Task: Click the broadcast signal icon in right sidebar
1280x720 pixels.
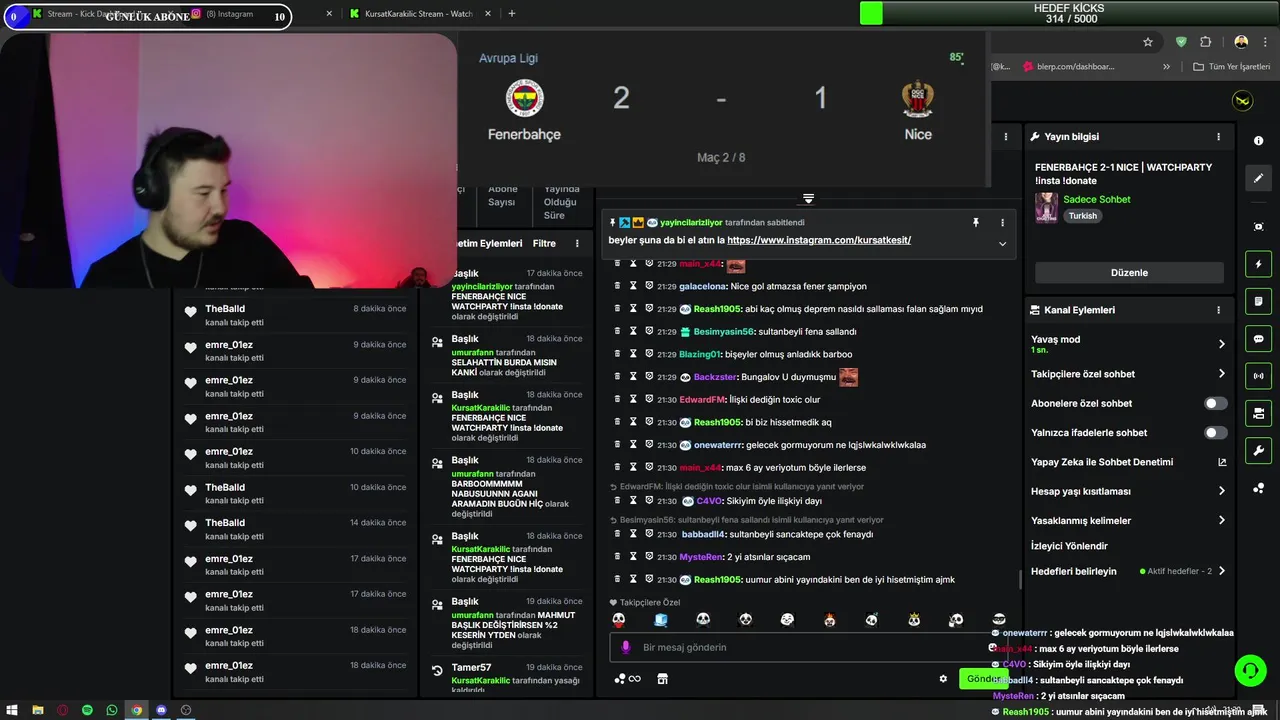Action: coord(1258,376)
